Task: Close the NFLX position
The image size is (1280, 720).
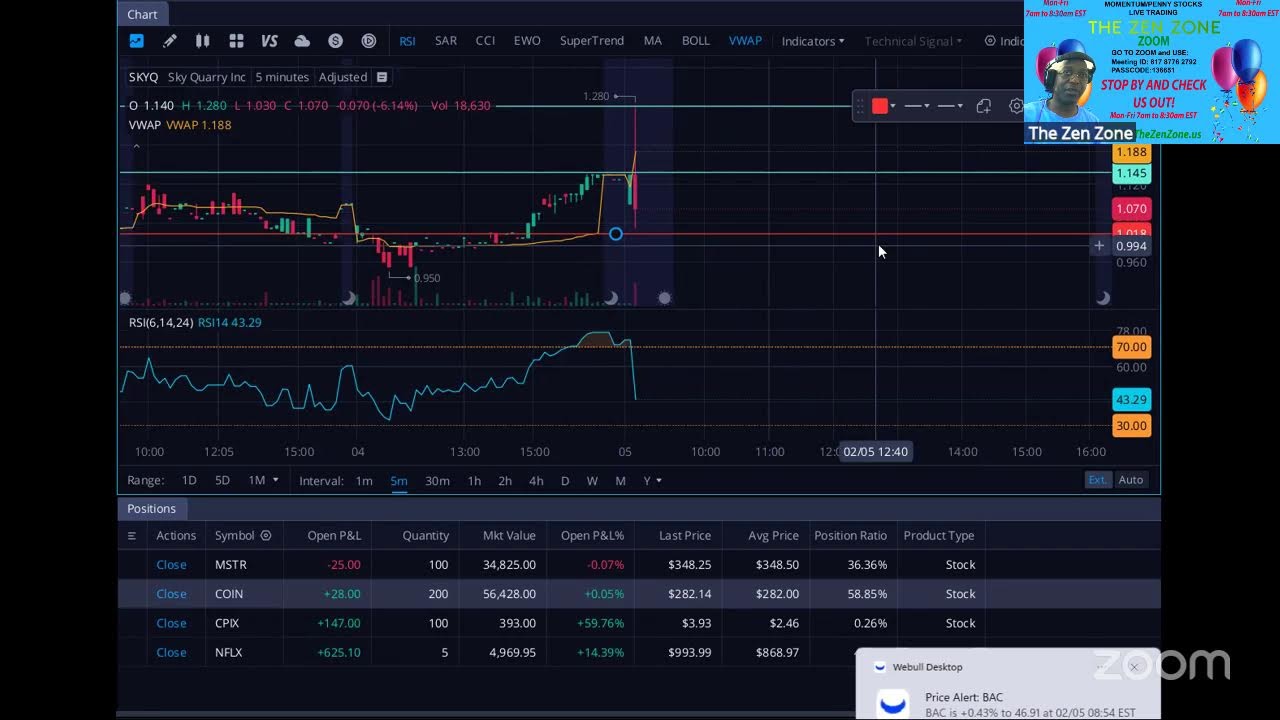Action: pyautogui.click(x=171, y=652)
